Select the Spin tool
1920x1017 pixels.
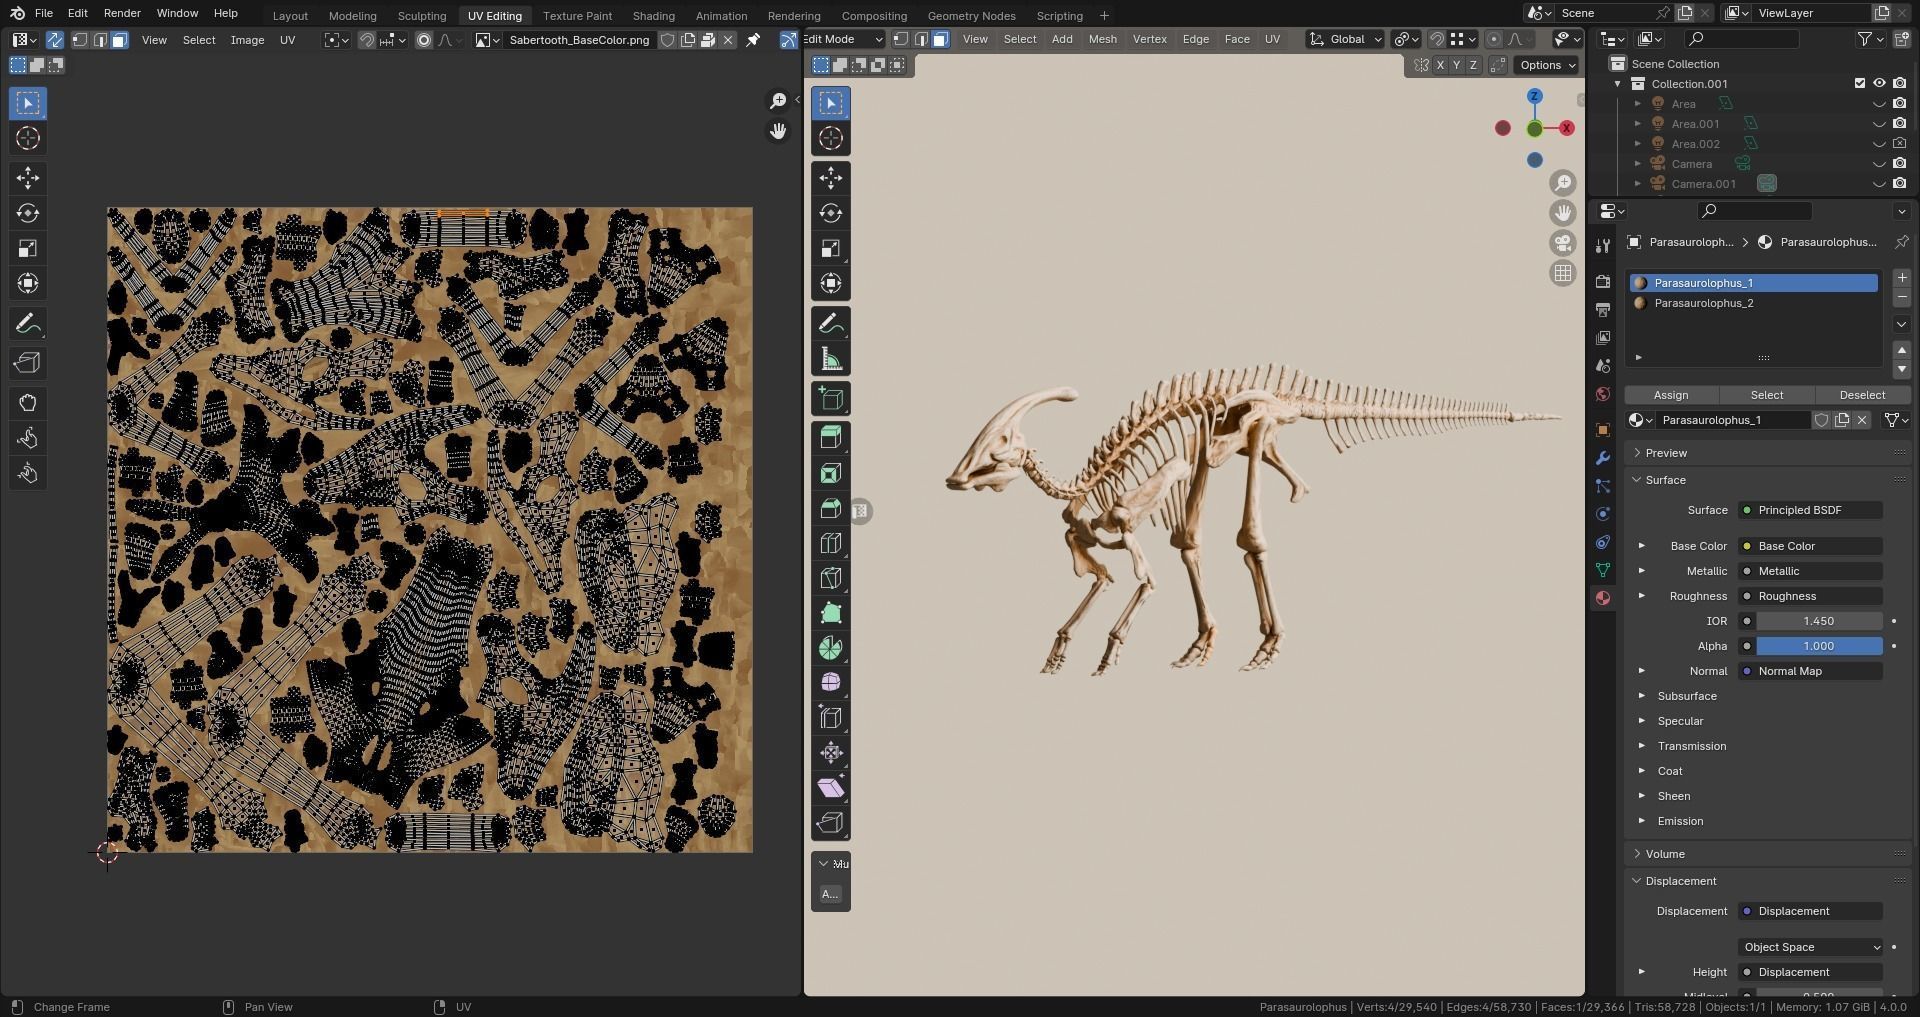[831, 648]
